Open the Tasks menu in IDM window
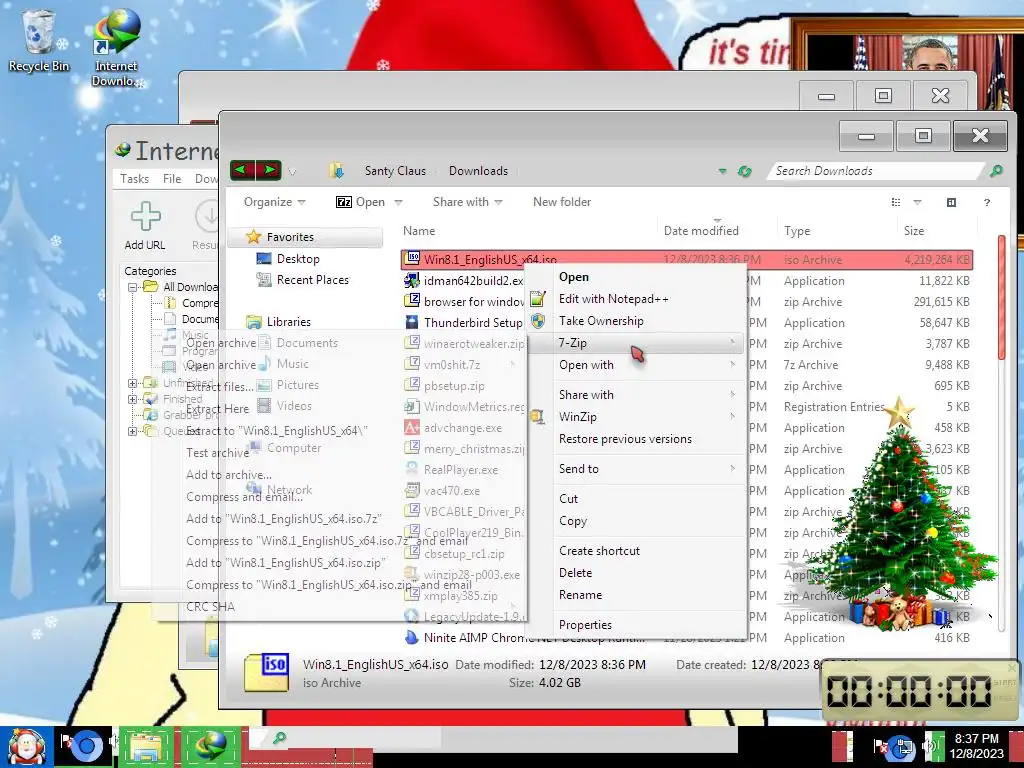This screenshot has width=1024, height=768. click(135, 179)
